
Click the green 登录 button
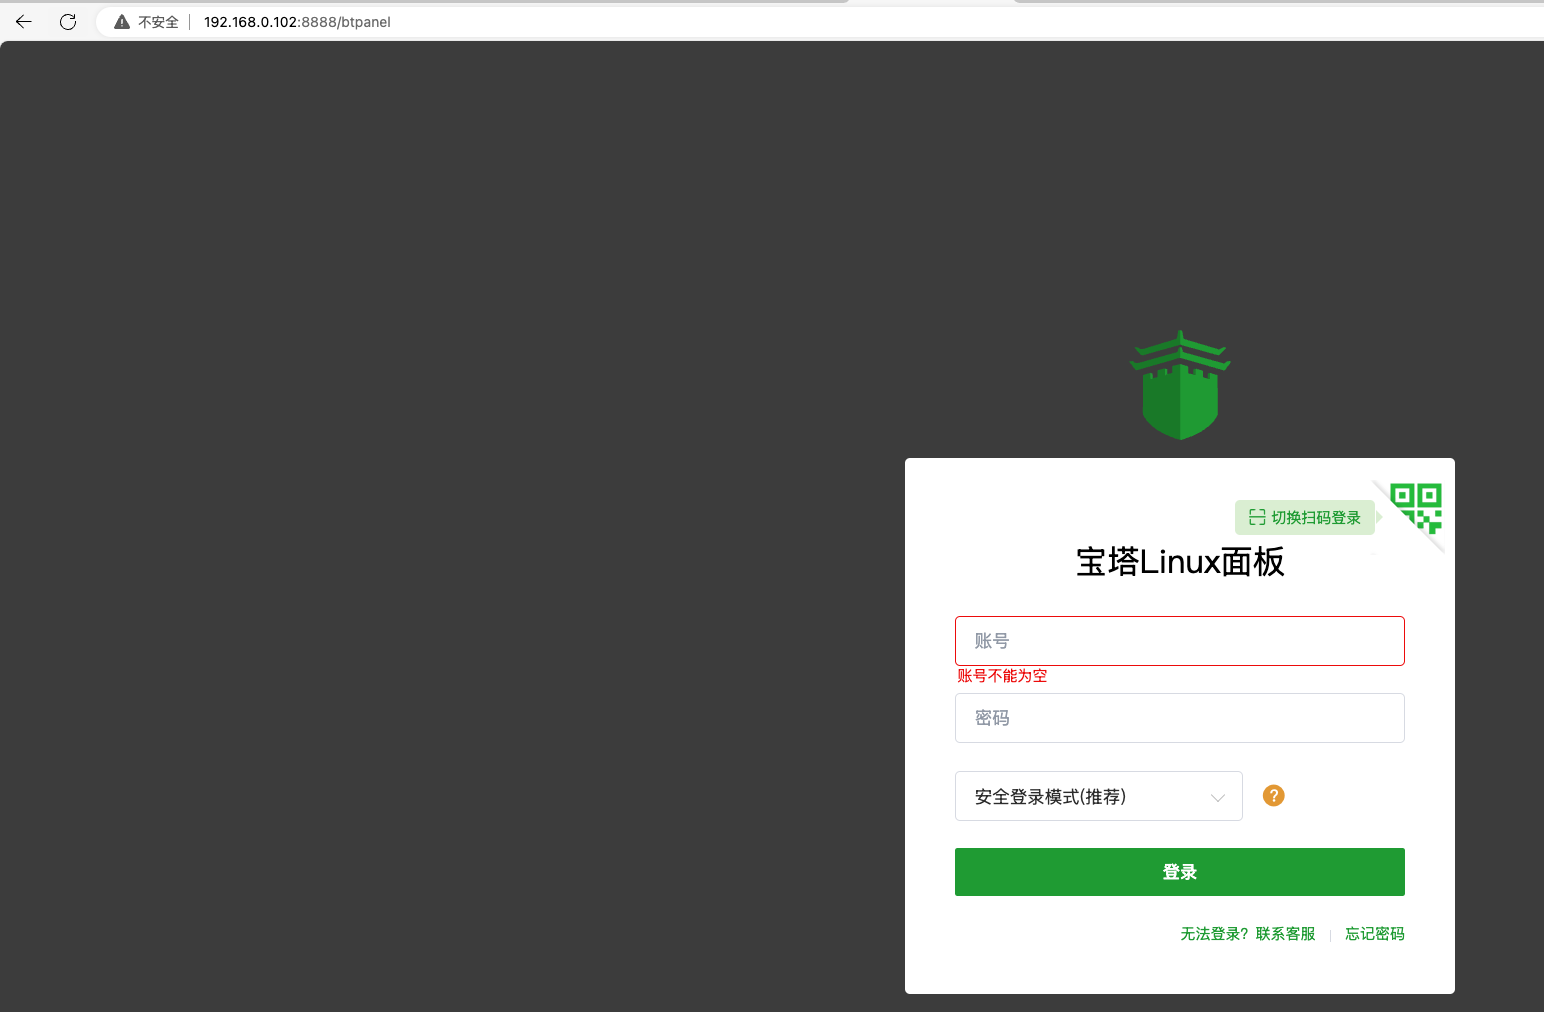point(1180,872)
